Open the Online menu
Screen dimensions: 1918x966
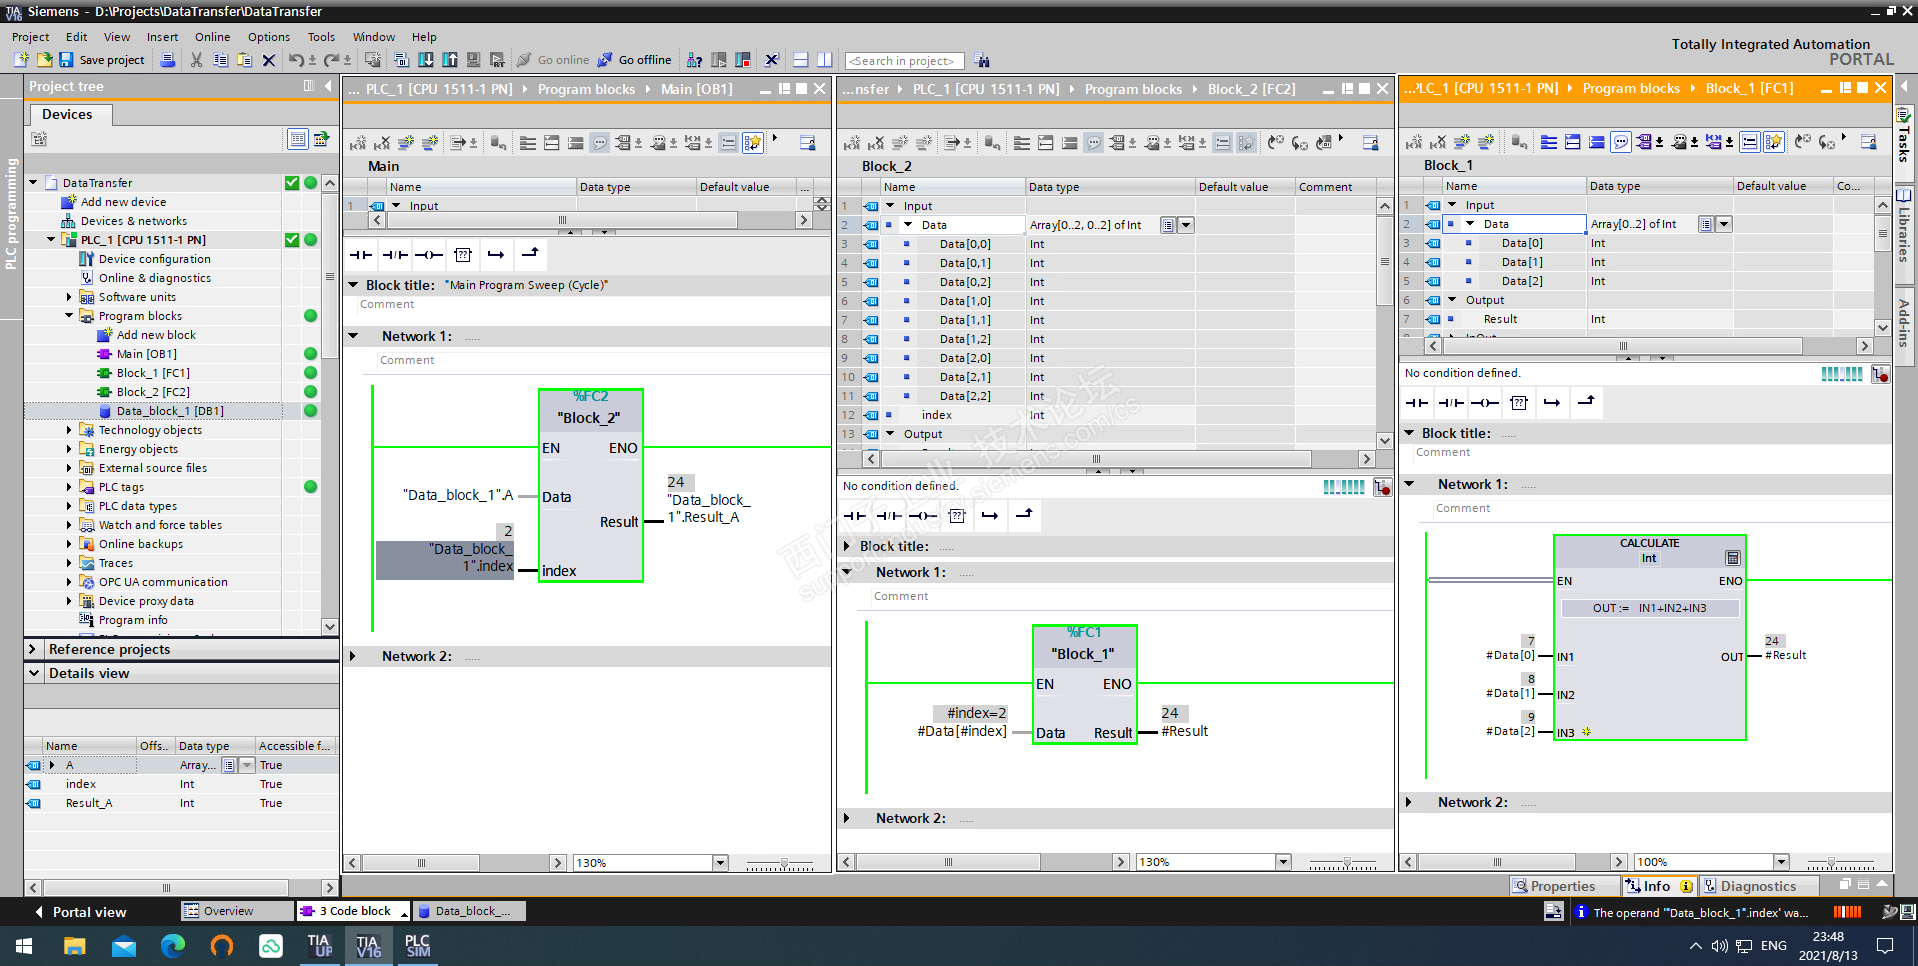(x=212, y=37)
